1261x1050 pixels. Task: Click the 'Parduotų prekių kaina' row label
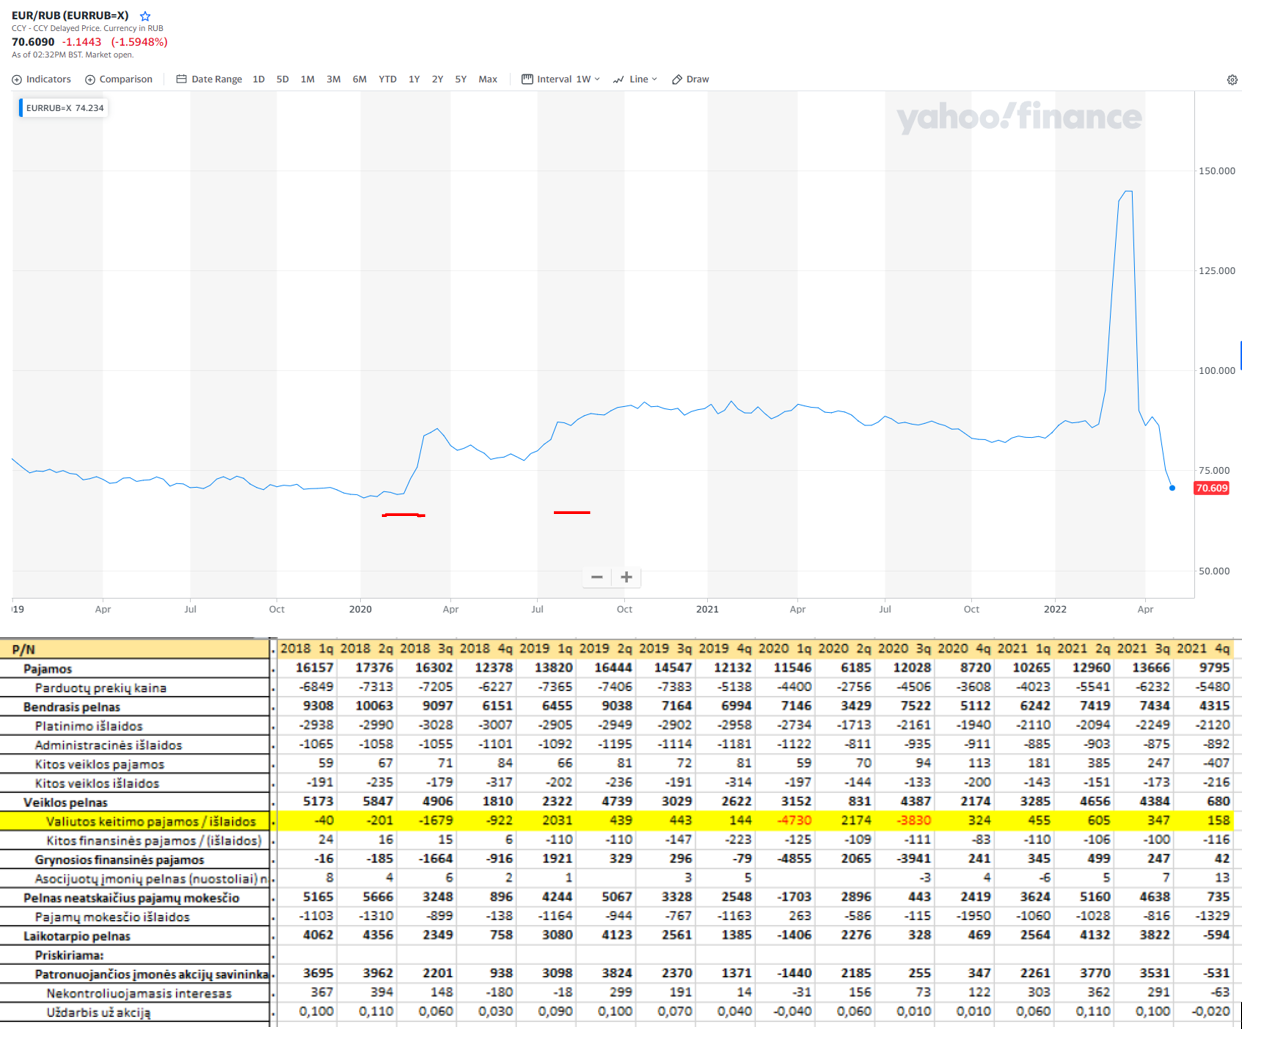tap(101, 688)
